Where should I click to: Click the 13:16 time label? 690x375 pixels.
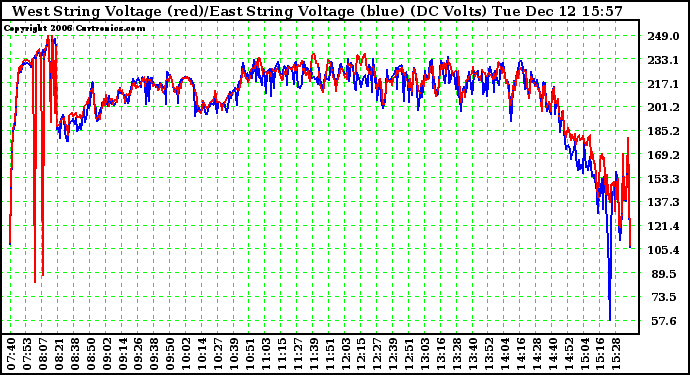[x=441, y=354]
